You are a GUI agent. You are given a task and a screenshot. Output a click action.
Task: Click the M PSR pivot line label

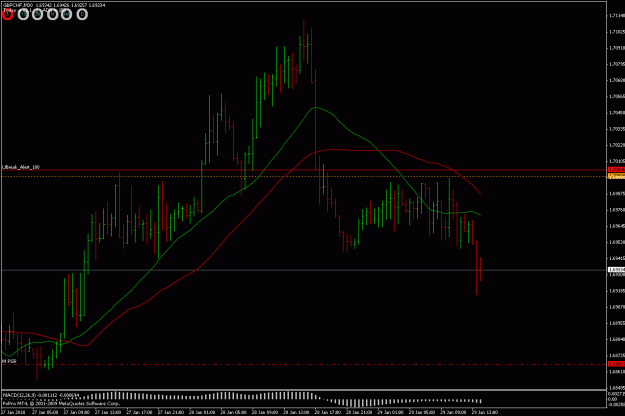[9, 361]
